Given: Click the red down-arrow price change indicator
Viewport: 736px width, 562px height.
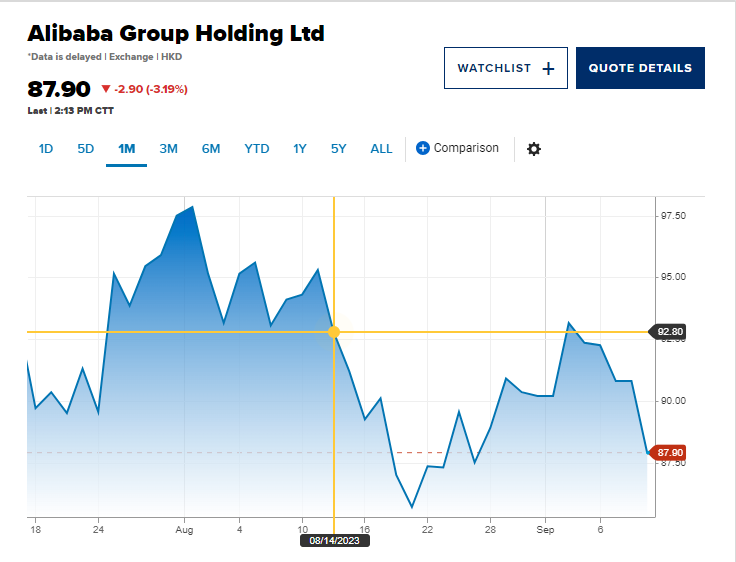Looking at the screenshot, I should pyautogui.click(x=106, y=89).
